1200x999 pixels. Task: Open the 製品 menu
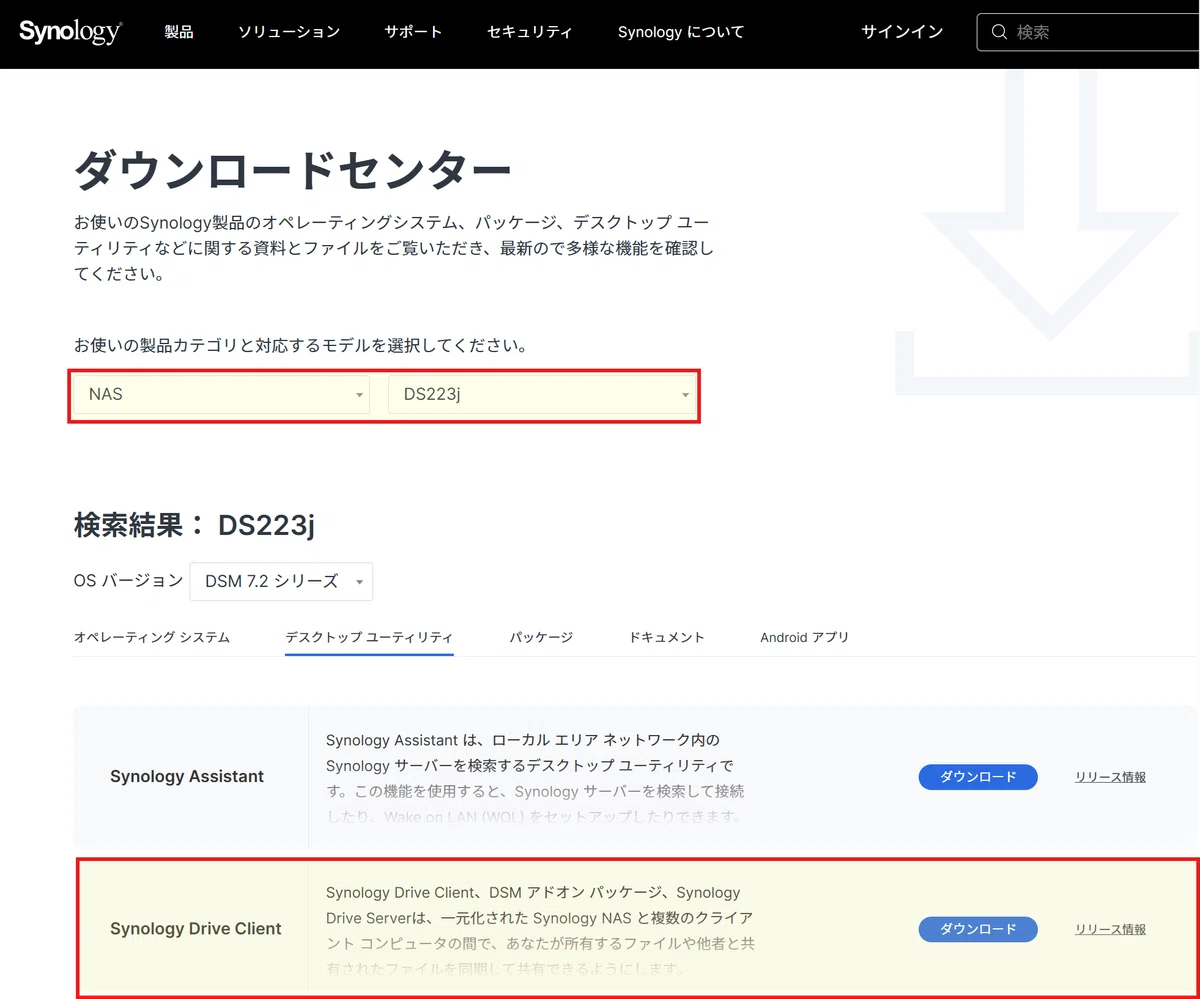[x=179, y=32]
